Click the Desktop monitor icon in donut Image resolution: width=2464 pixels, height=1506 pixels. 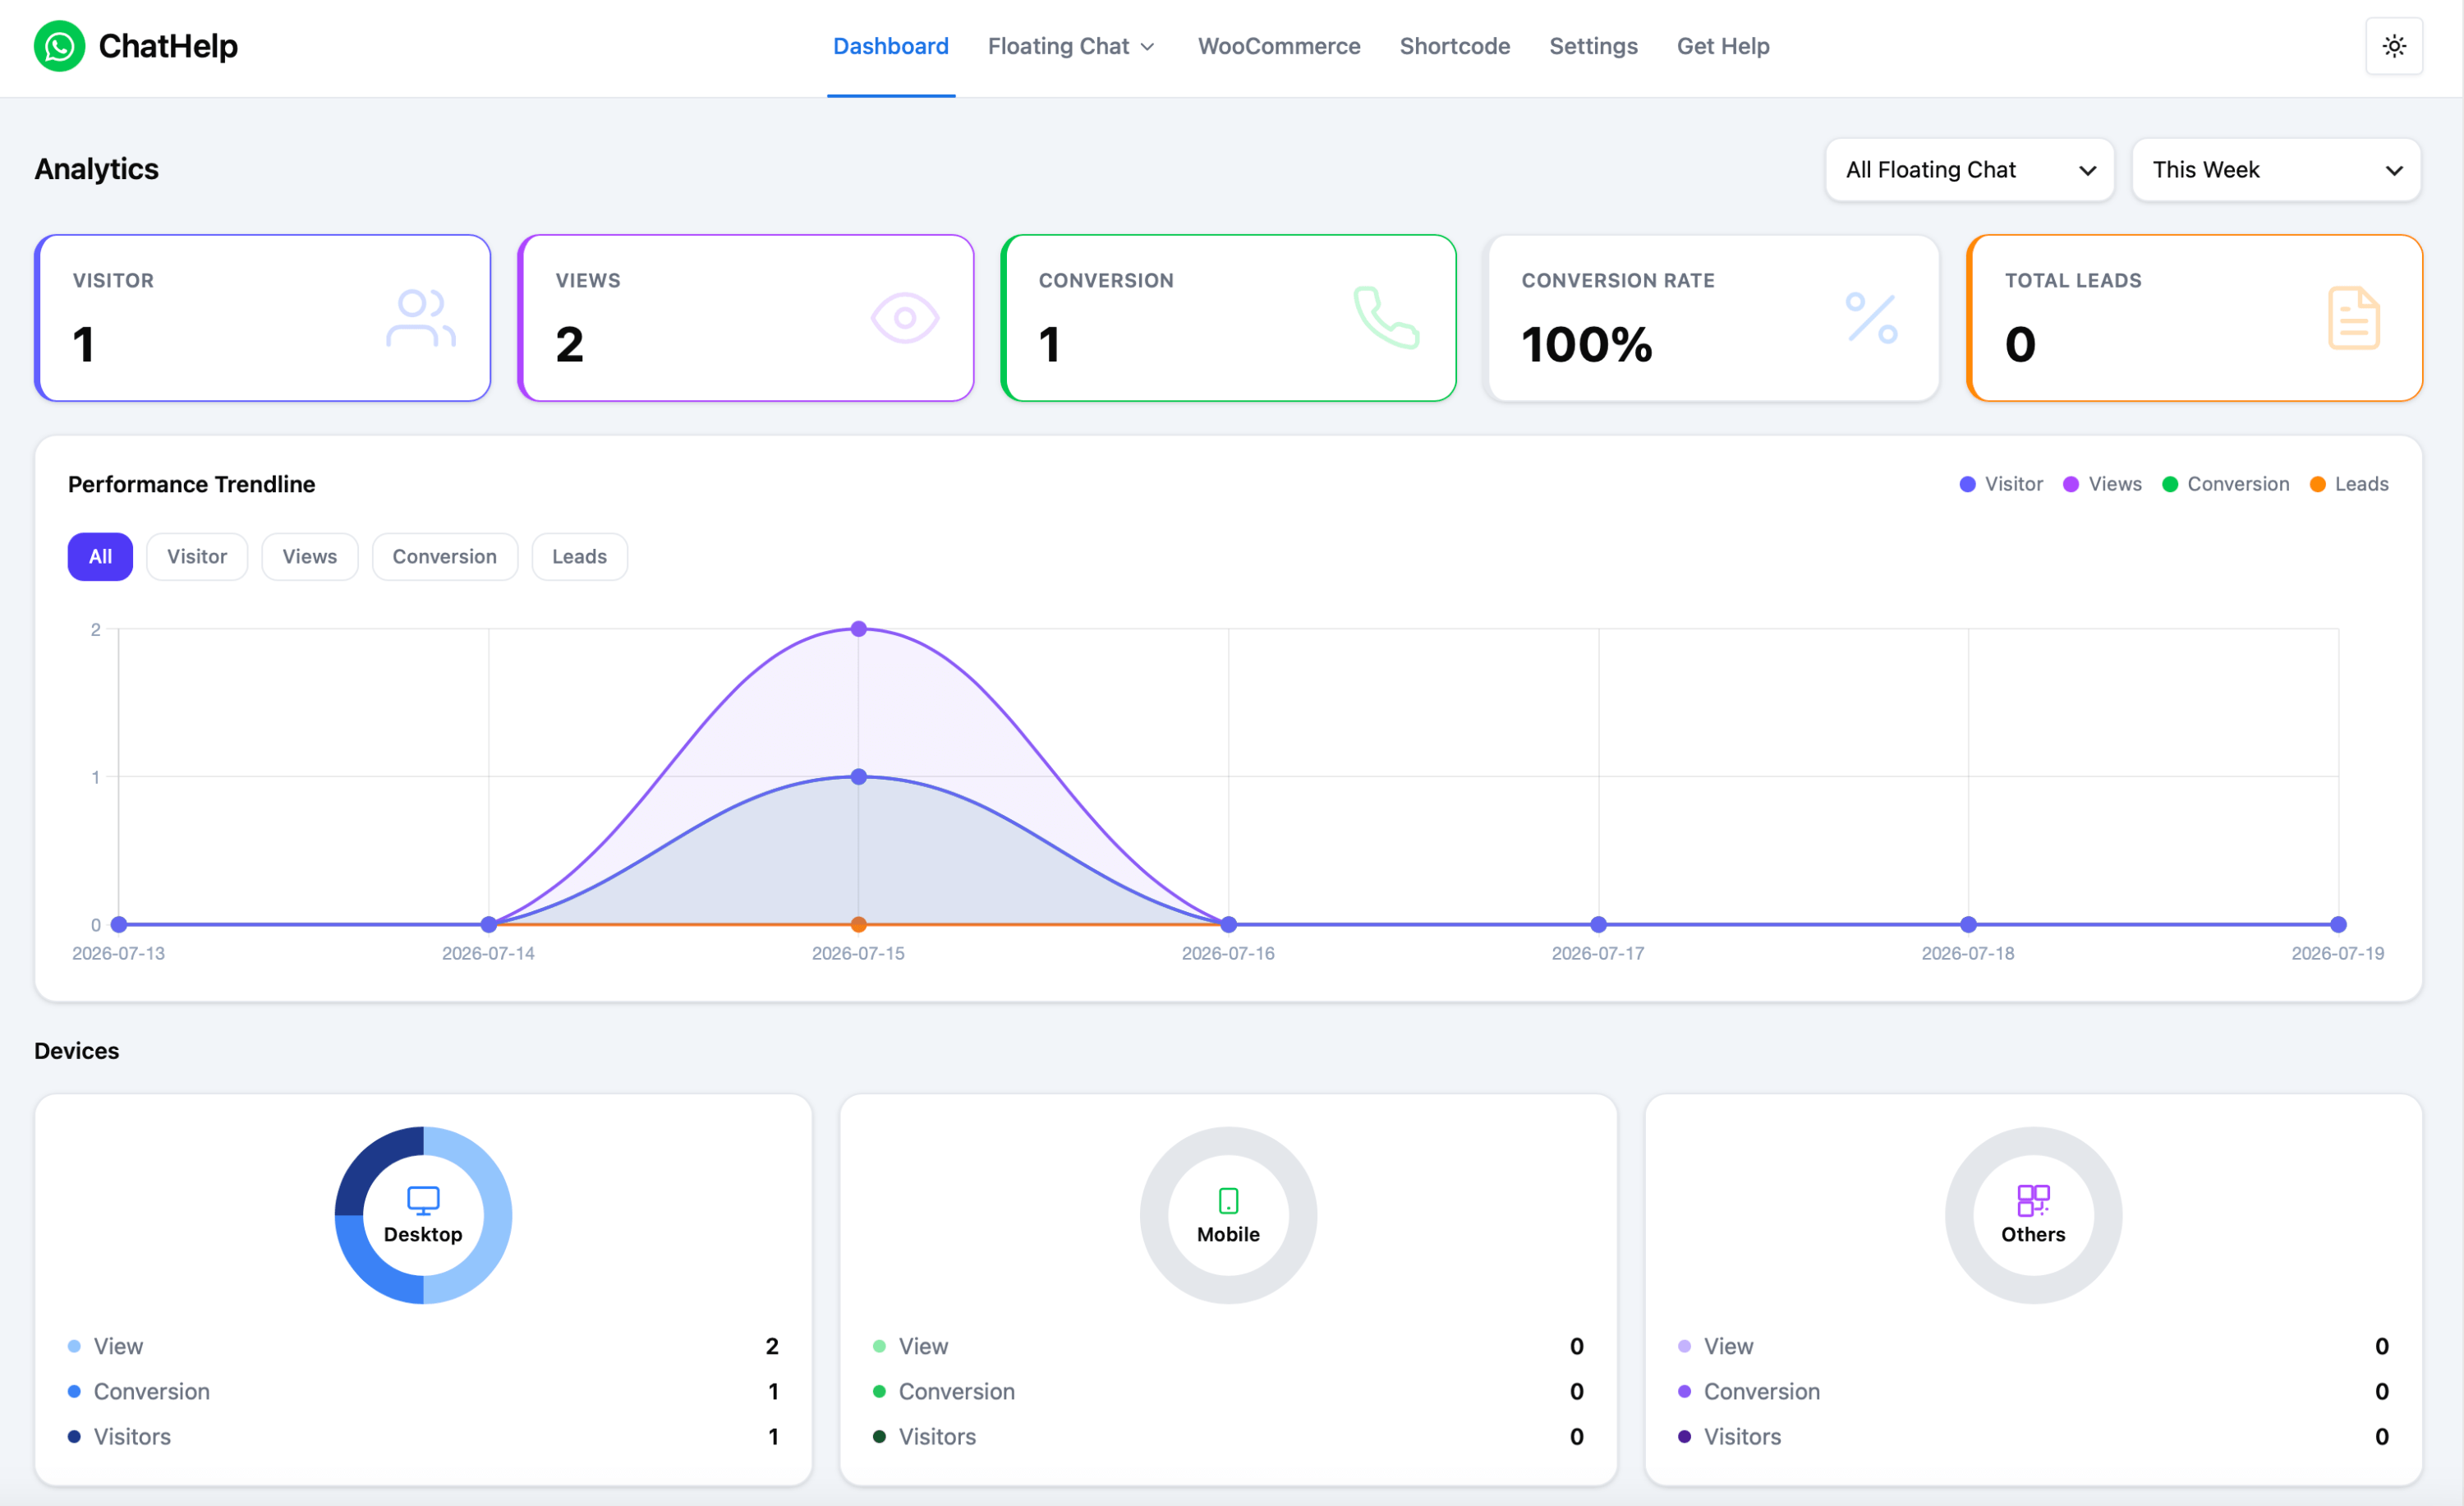pyautogui.click(x=423, y=1199)
